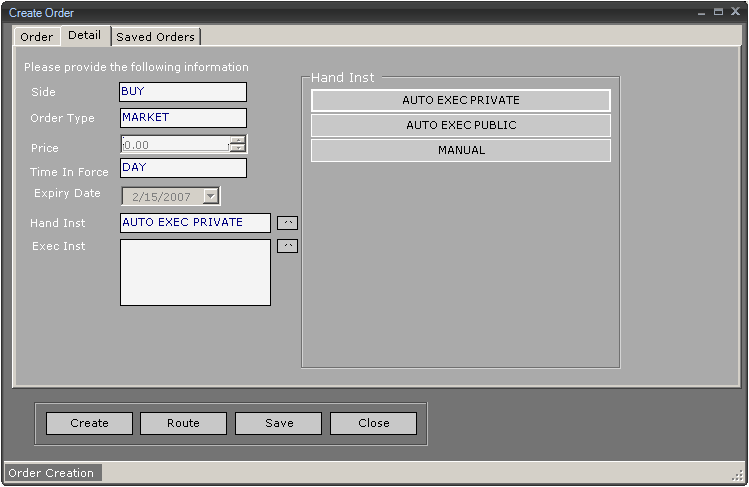Switch to the Order tab
Screen dimensions: 749x487
coord(37,37)
